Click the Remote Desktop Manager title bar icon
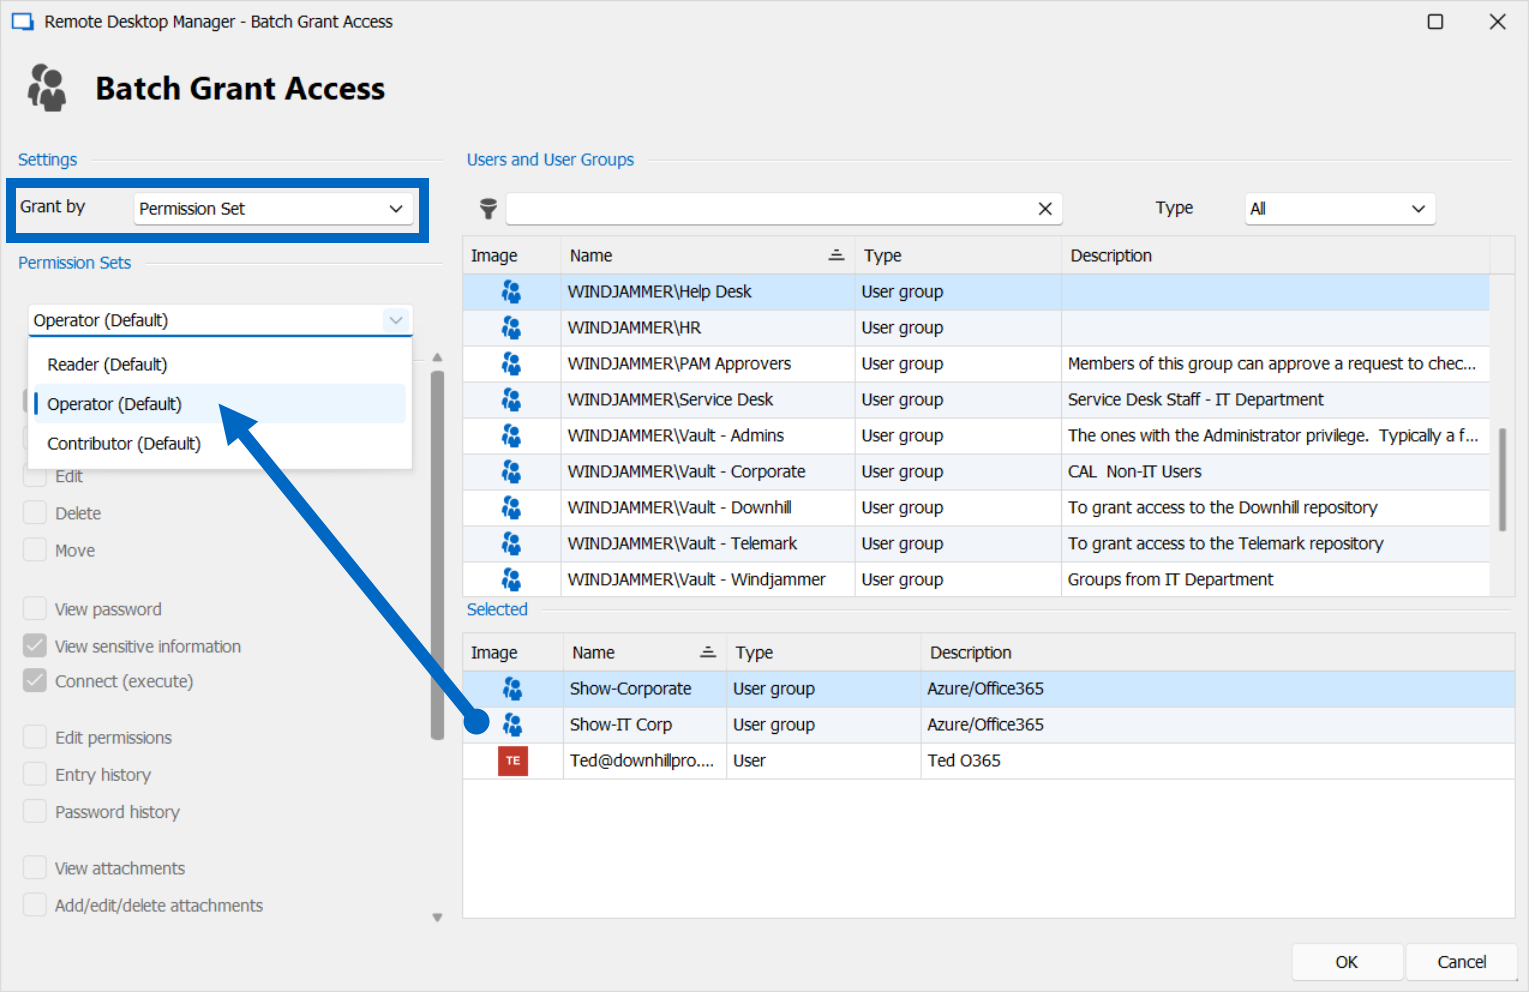The height and width of the screenshot is (992, 1529). coord(22,20)
